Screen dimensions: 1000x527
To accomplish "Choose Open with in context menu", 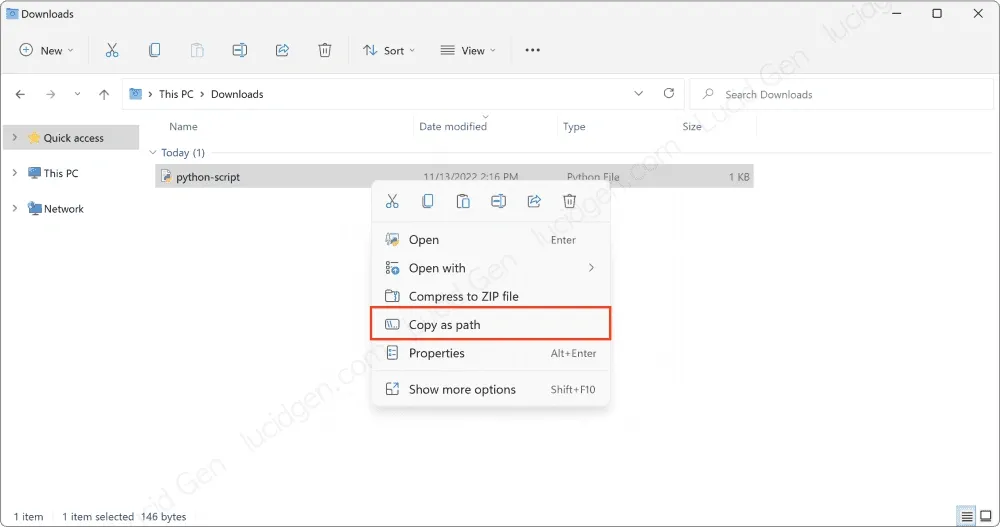I will coord(490,268).
